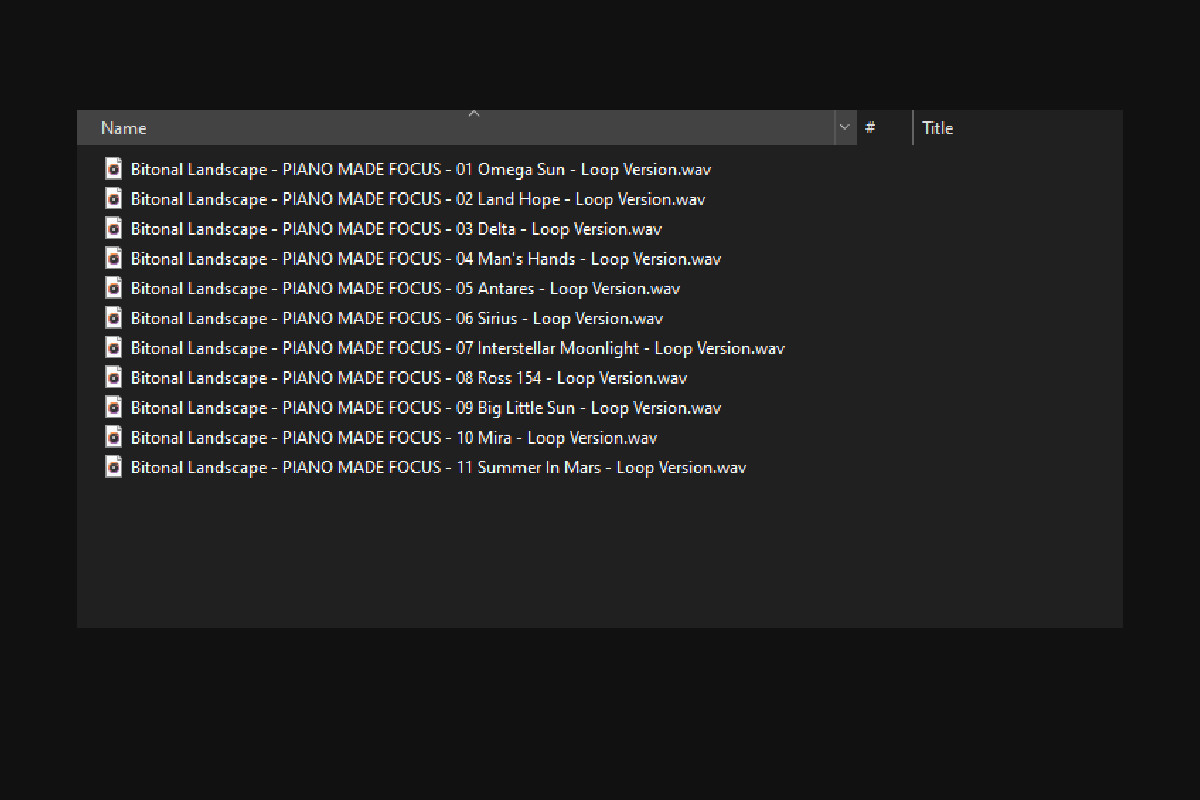Viewport: 1200px width, 800px height.
Task: Click the audio file icon for 08 Ross 154
Action: tap(114, 378)
